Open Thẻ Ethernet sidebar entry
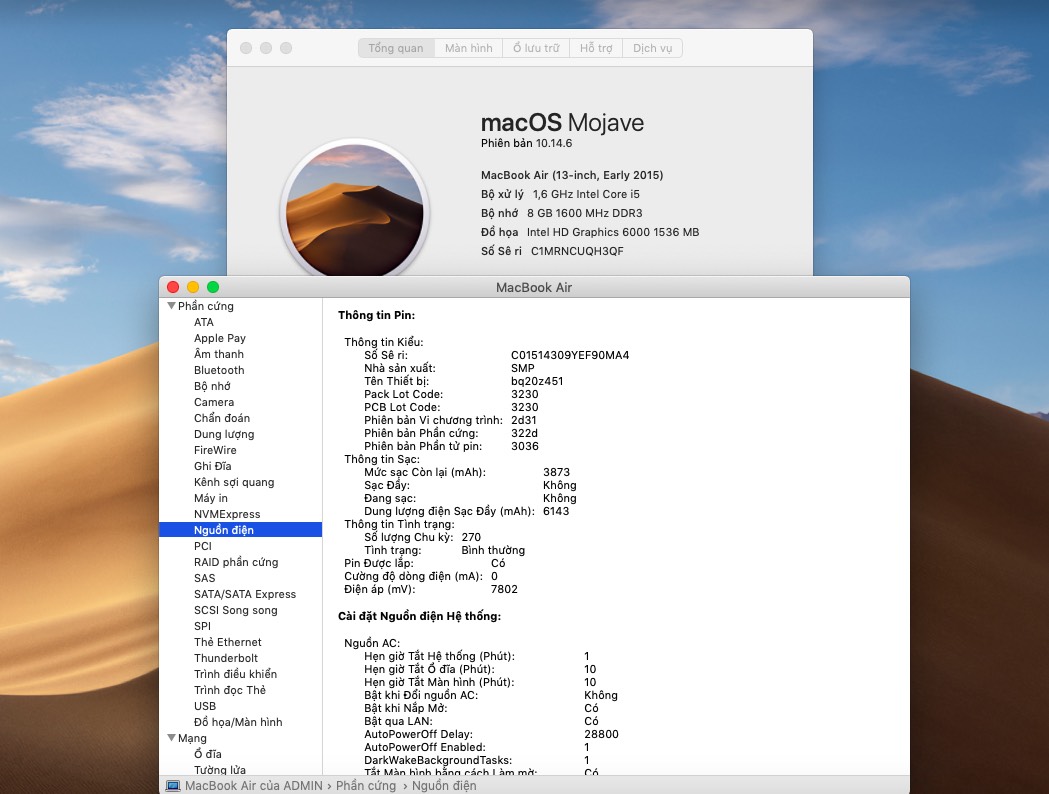The image size is (1049, 794). pyautogui.click(x=227, y=642)
